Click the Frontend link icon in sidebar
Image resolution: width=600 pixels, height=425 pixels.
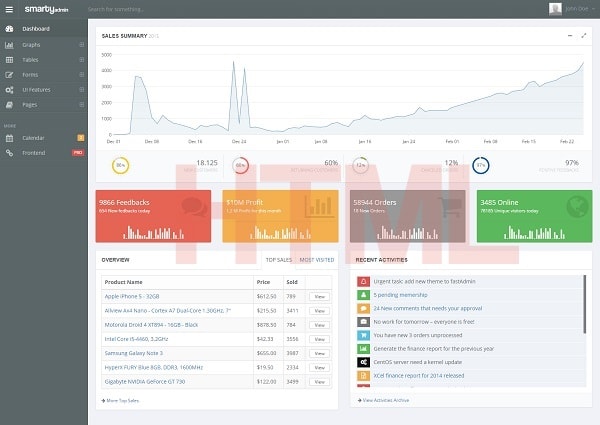point(9,152)
